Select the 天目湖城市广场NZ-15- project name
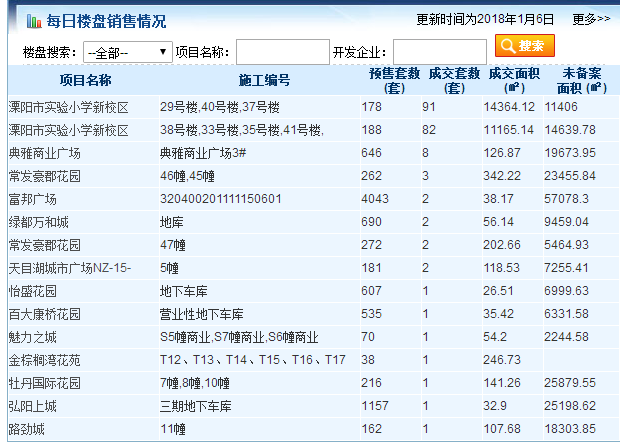 [x=70, y=268]
